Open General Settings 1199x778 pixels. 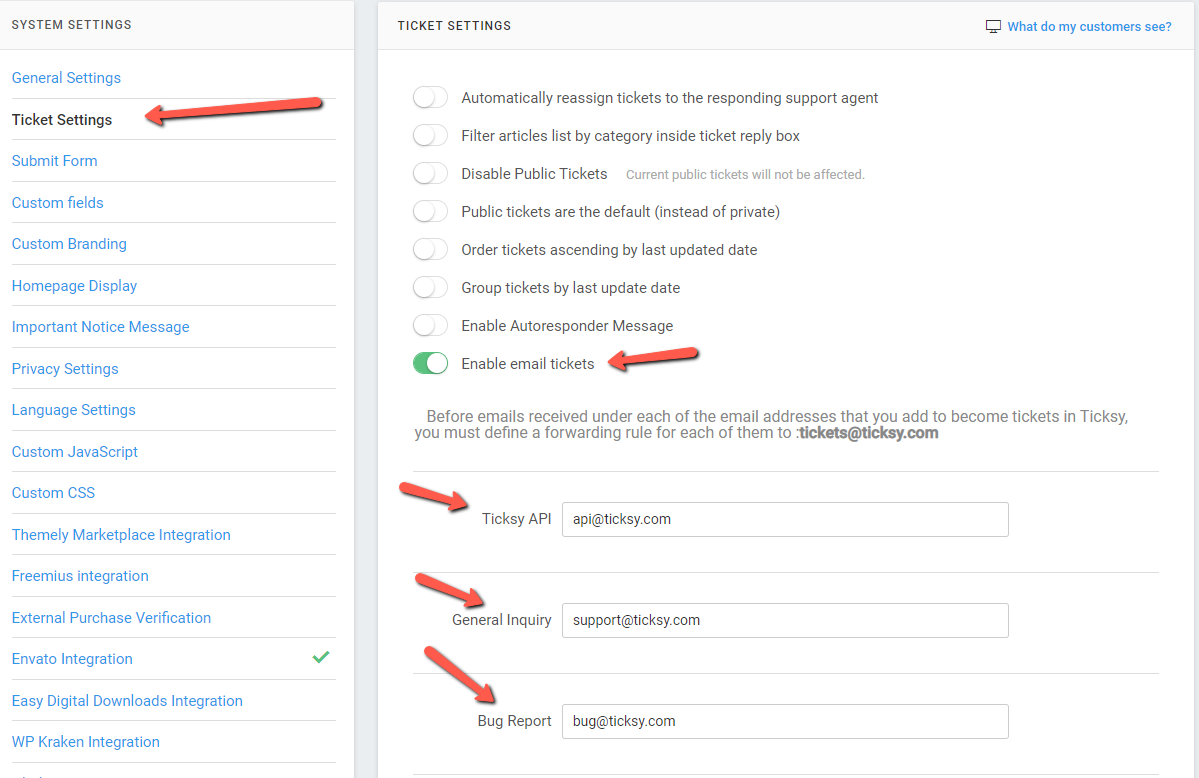(x=66, y=77)
